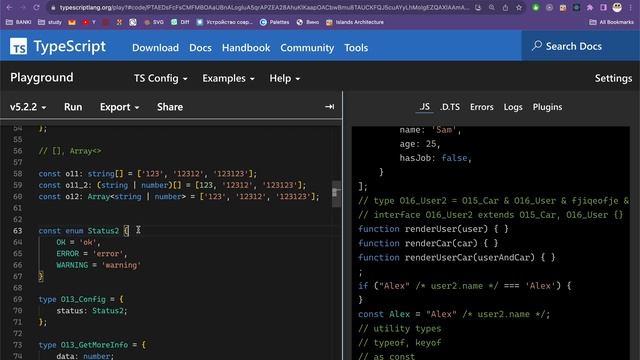Open the v5.2.2 version dropdown
This screenshot has height=360, width=640.
pos(28,107)
